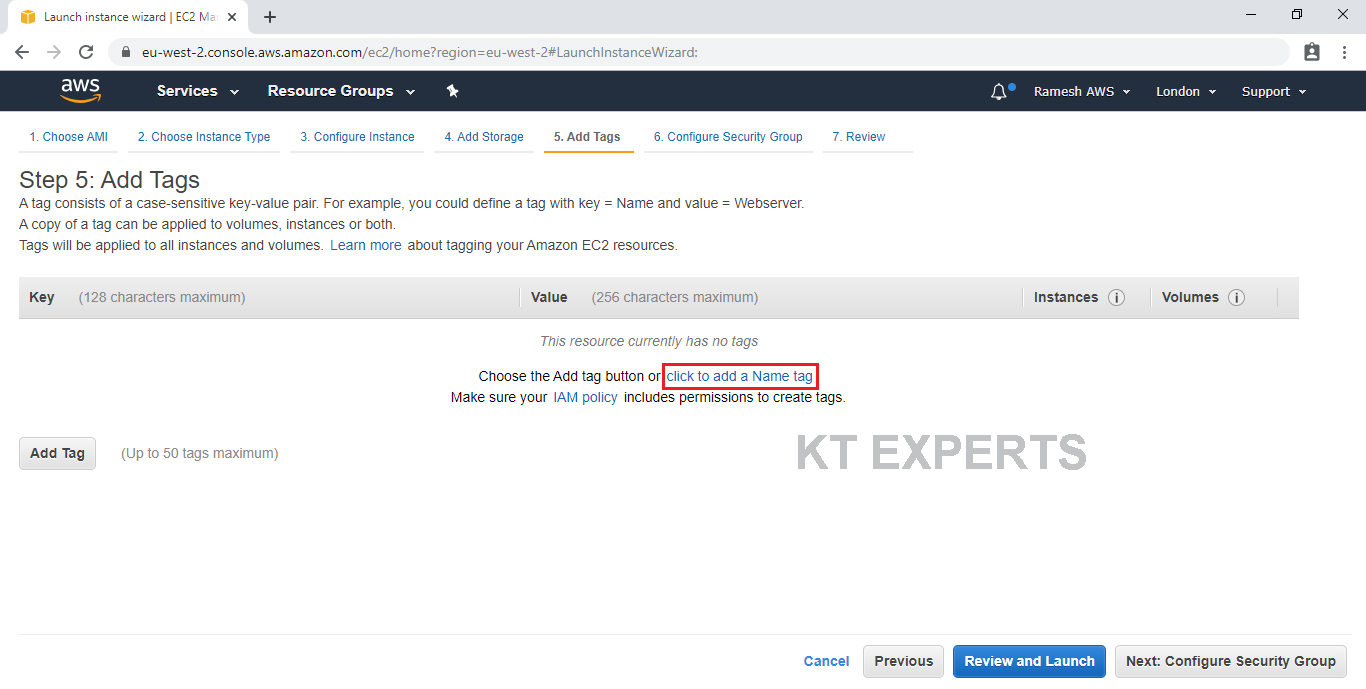1366x689 pixels.
Task: Click the site lock icon in address bar
Action: point(125,52)
